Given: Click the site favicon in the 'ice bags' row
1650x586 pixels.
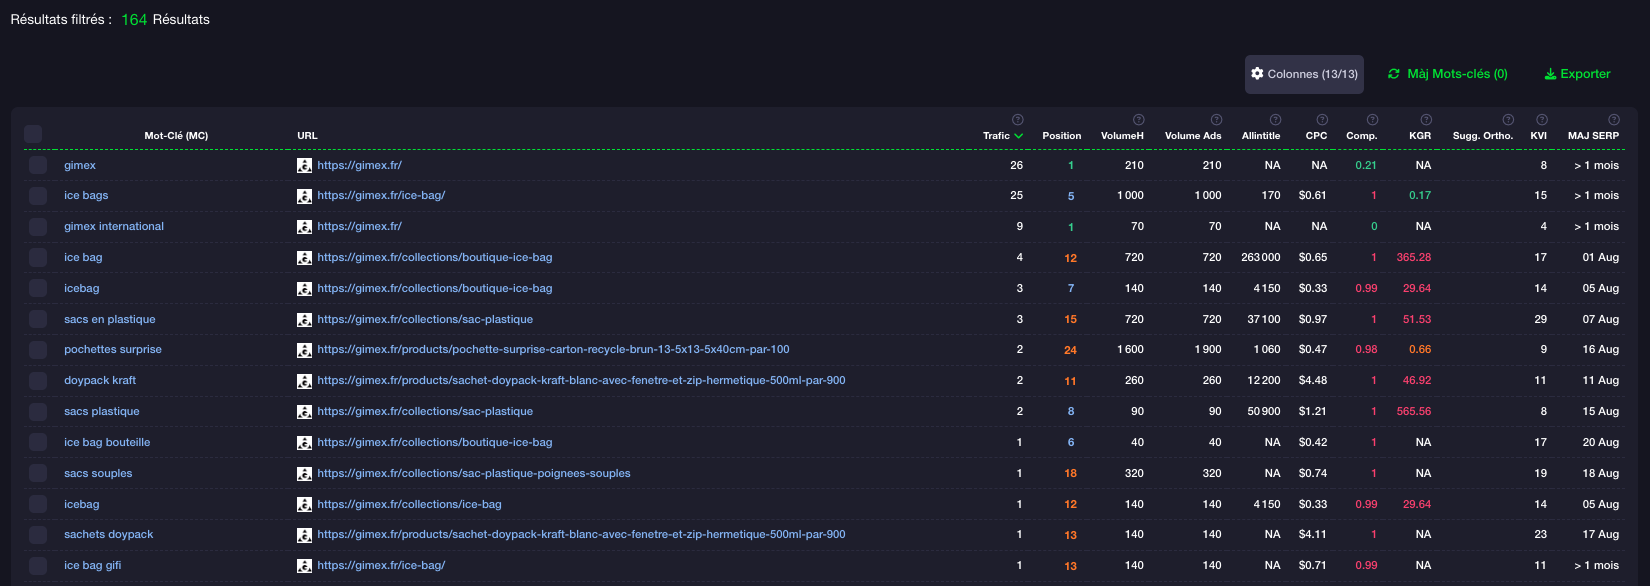Looking at the screenshot, I should coord(304,196).
